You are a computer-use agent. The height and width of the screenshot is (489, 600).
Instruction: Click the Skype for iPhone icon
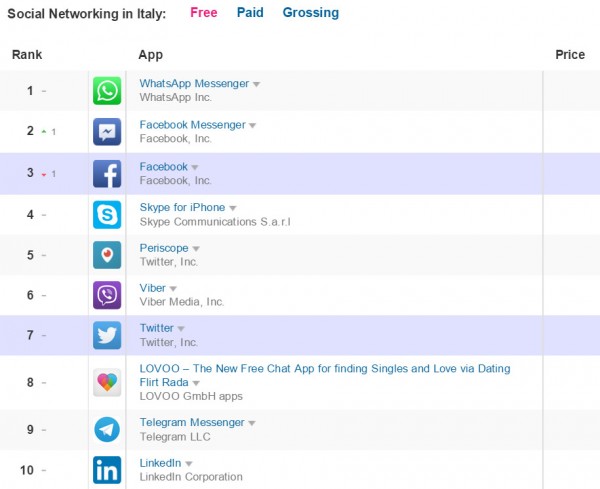tap(107, 215)
